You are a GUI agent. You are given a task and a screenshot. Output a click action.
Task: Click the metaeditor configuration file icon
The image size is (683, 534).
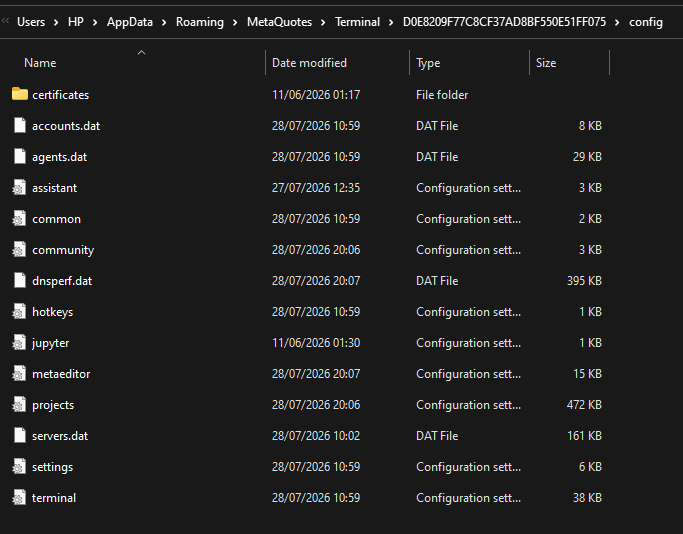(19, 374)
